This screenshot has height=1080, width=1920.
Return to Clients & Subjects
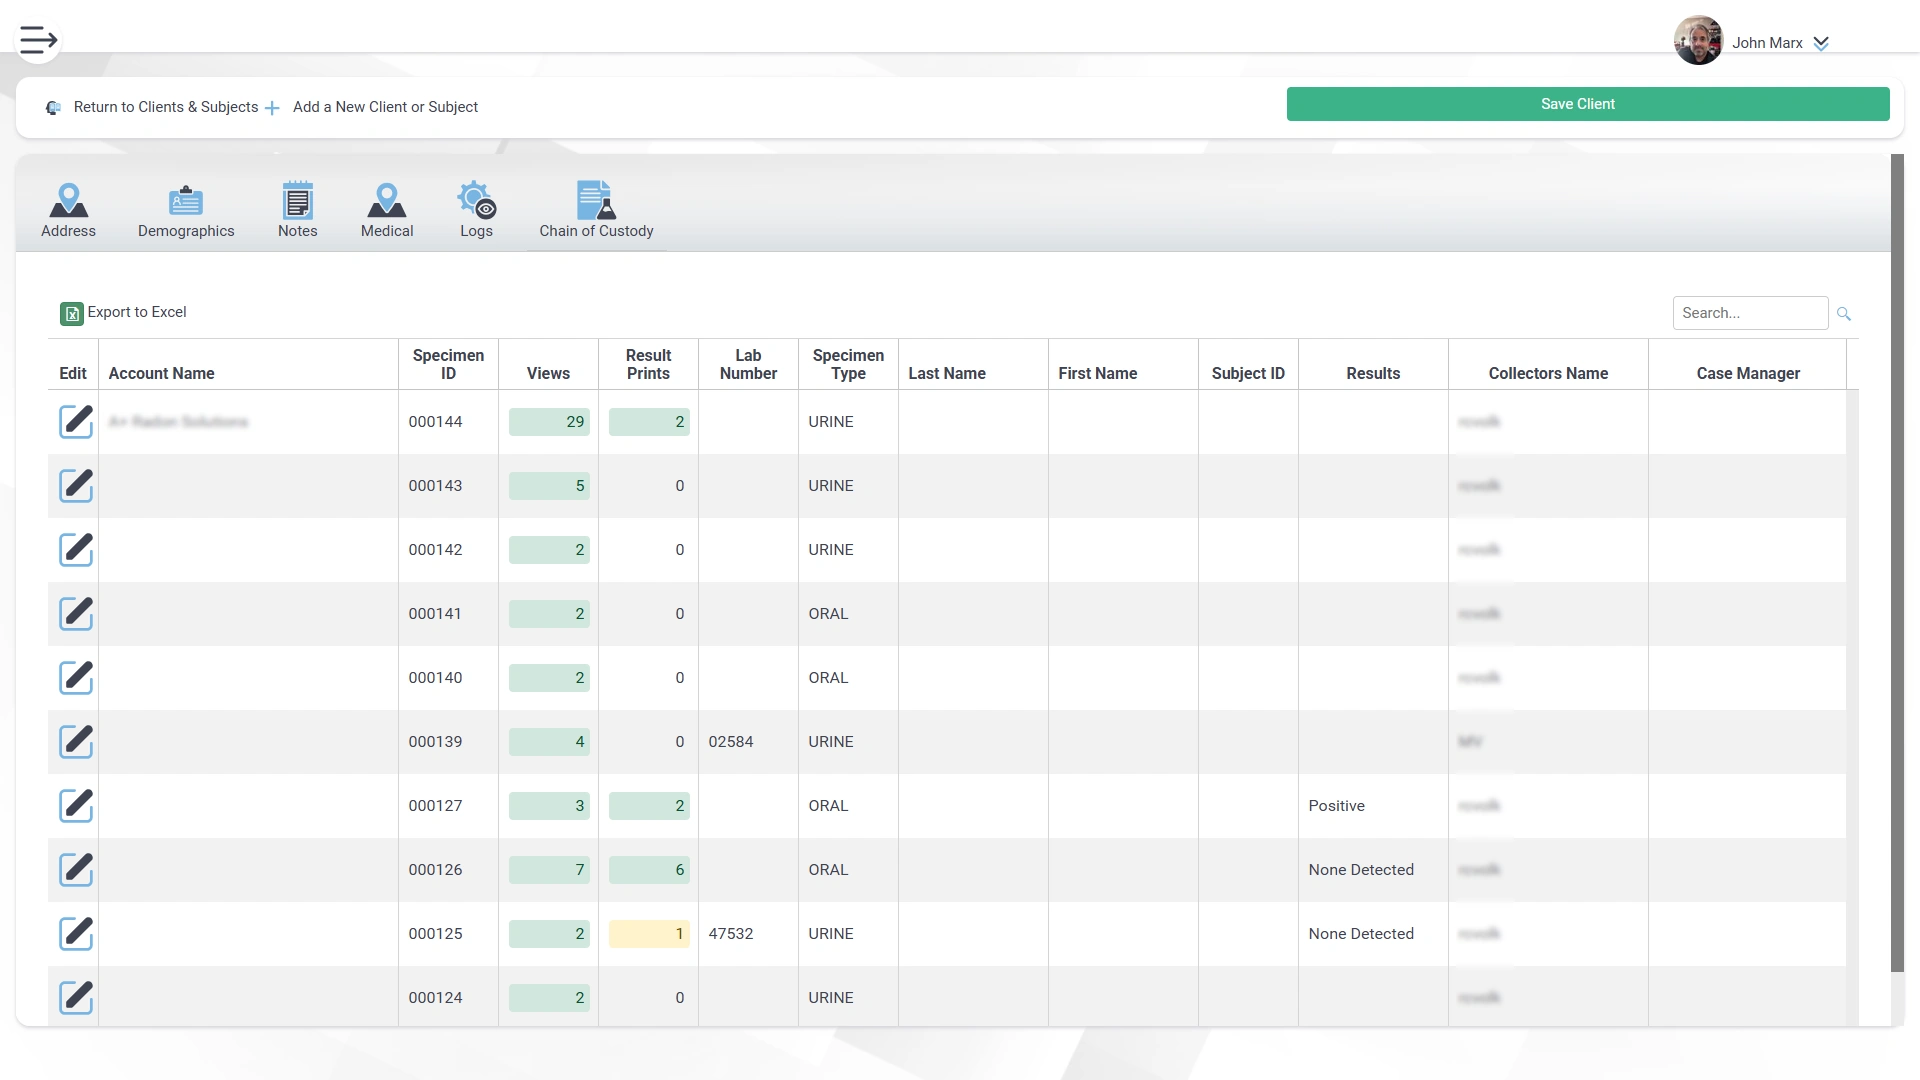(166, 107)
